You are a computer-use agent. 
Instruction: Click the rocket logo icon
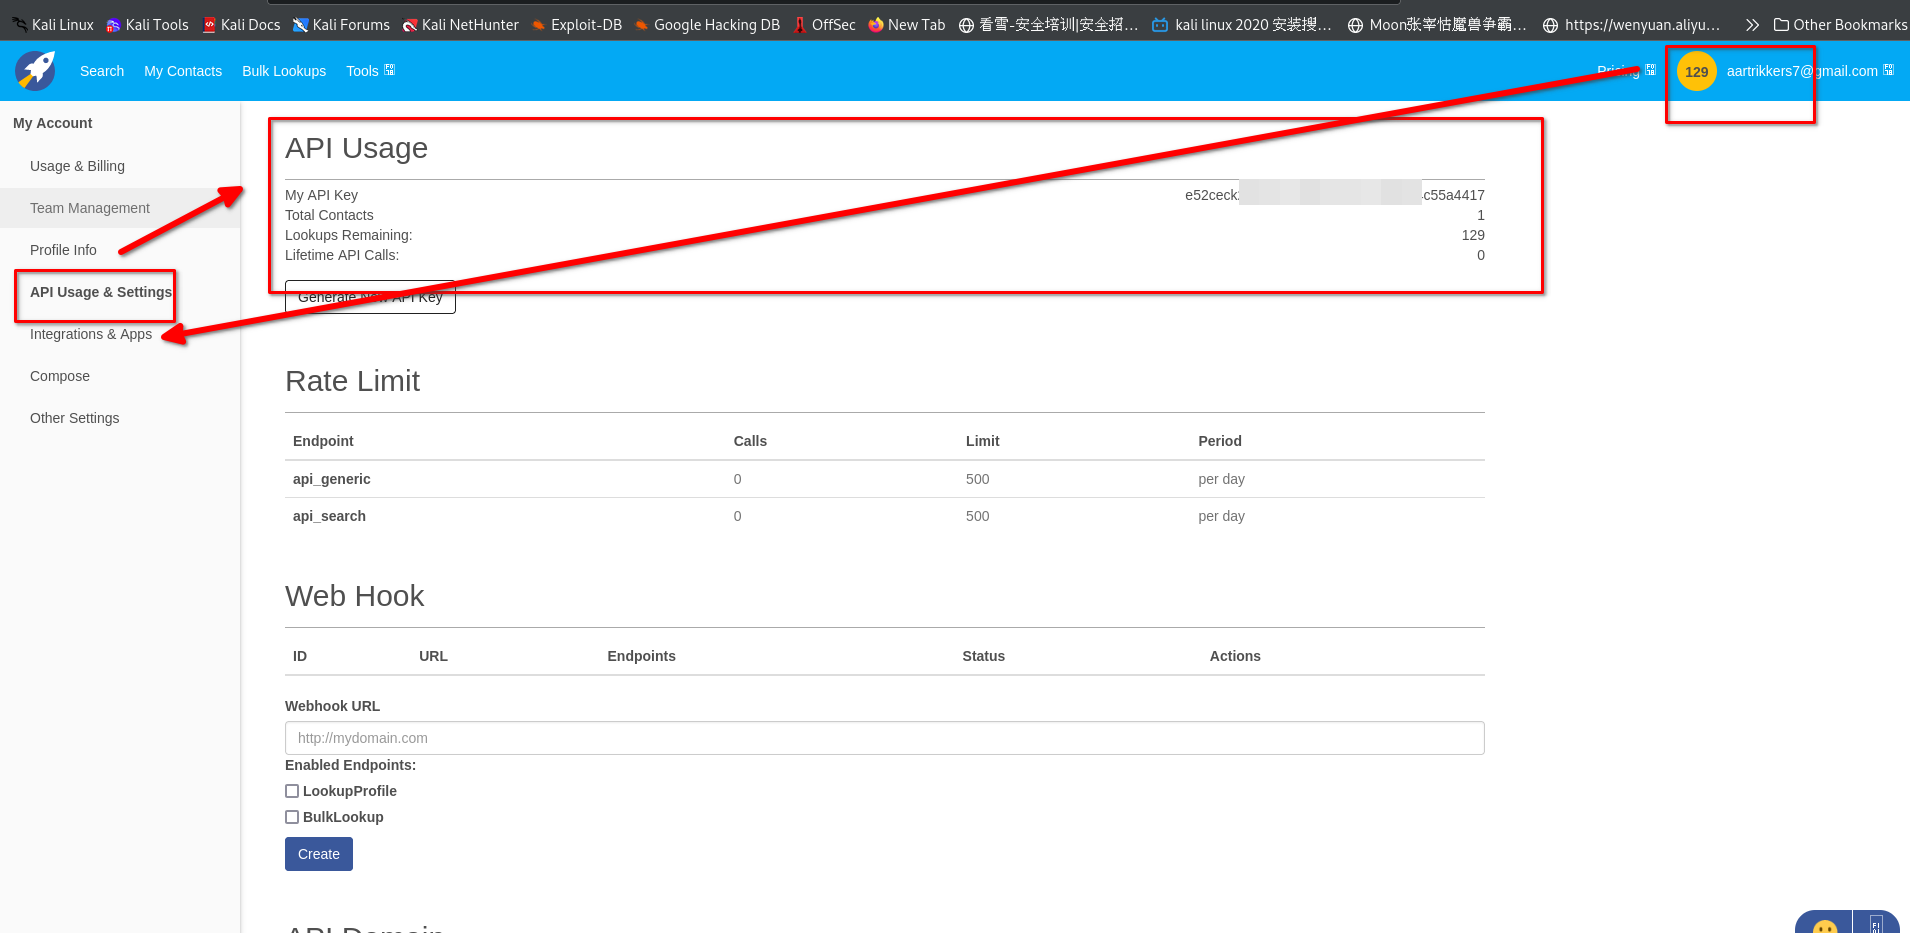point(35,71)
